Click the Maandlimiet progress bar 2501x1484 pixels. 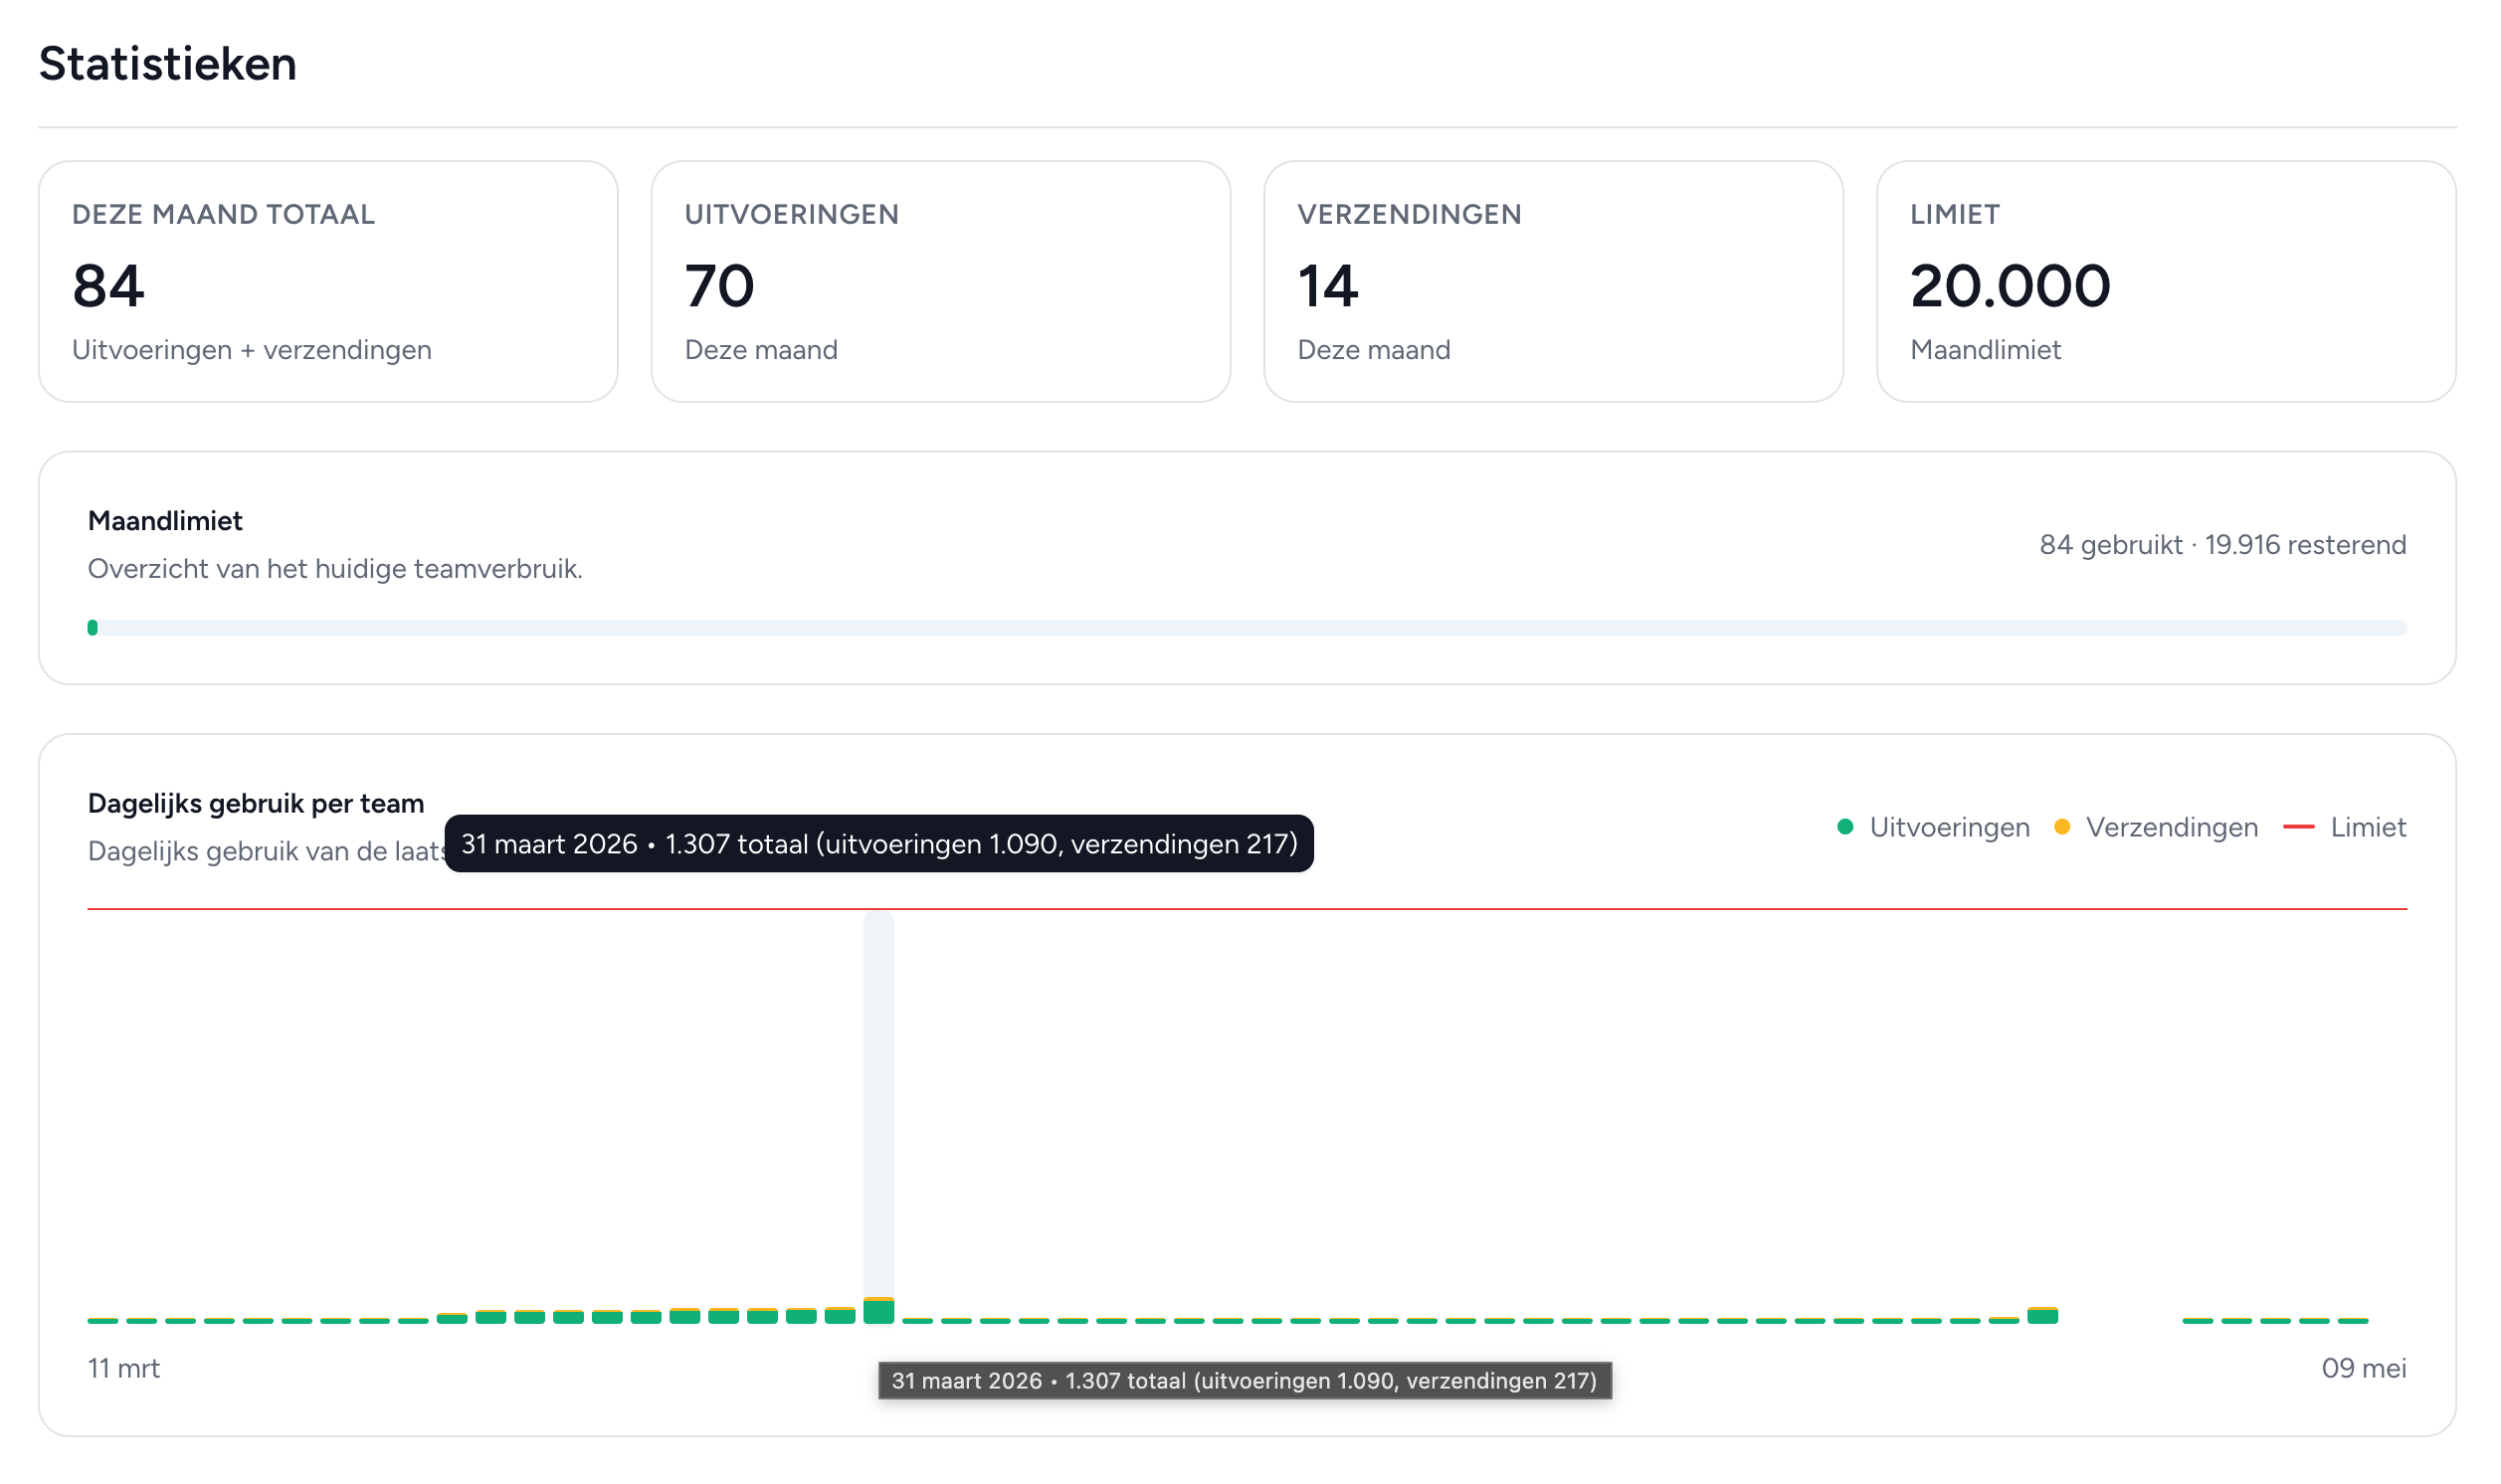point(1247,628)
